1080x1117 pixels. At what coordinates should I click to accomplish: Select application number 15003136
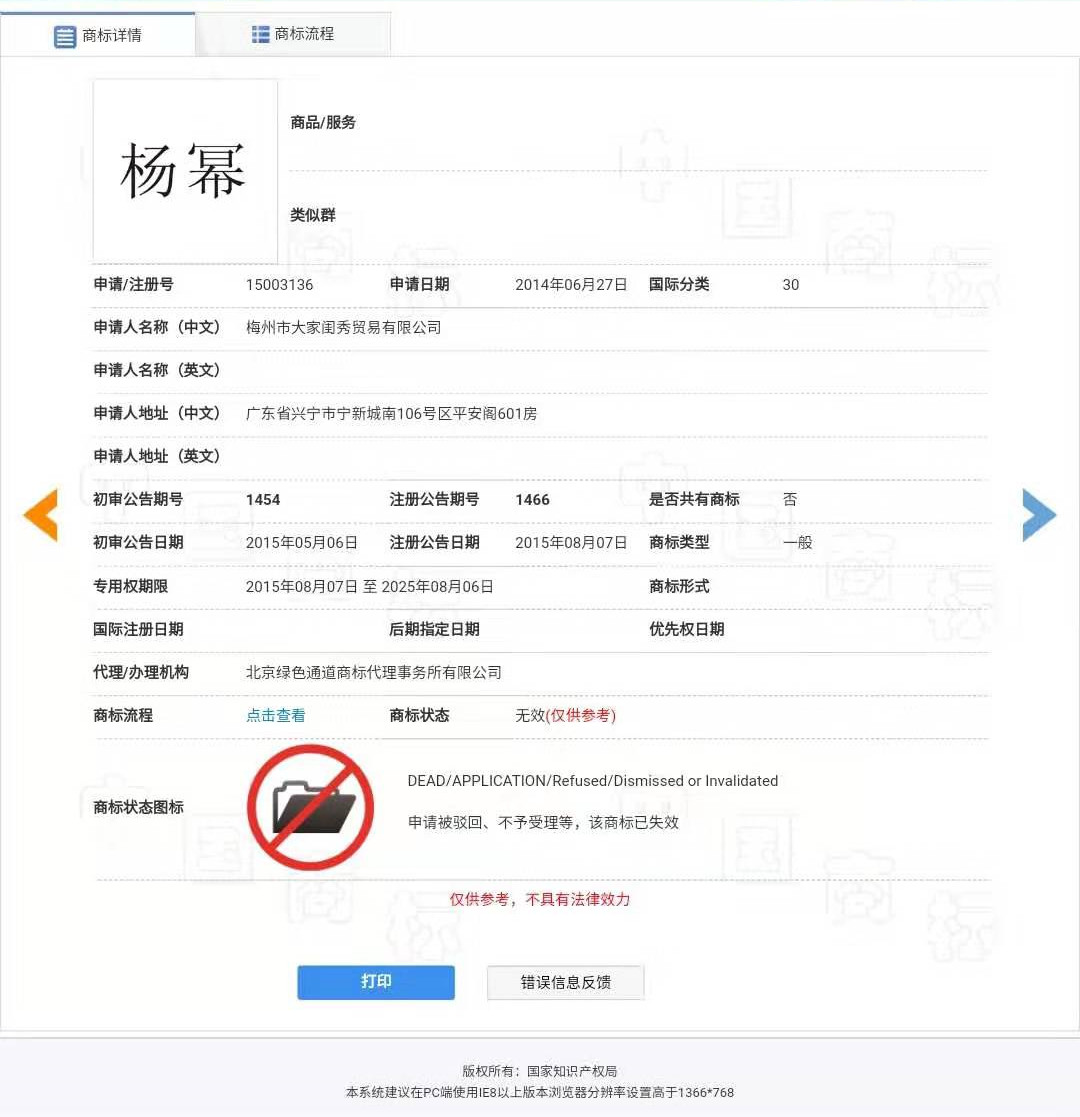(278, 284)
